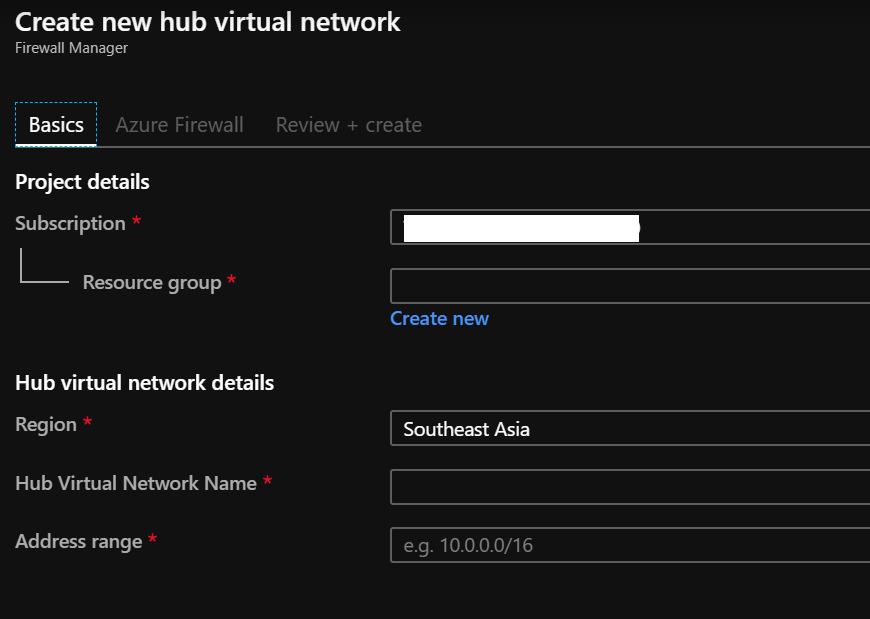Go to the Review + create tab
Screen dimensions: 870x619
click(x=348, y=125)
